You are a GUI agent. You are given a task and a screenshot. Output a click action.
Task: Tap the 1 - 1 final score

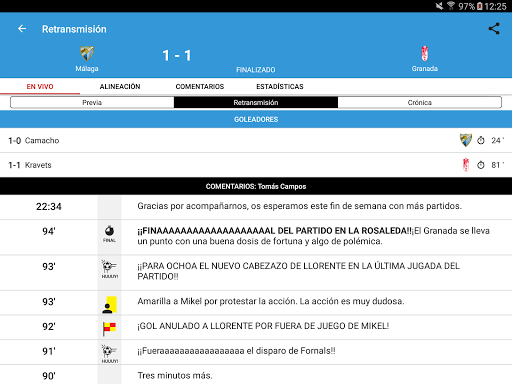177,55
